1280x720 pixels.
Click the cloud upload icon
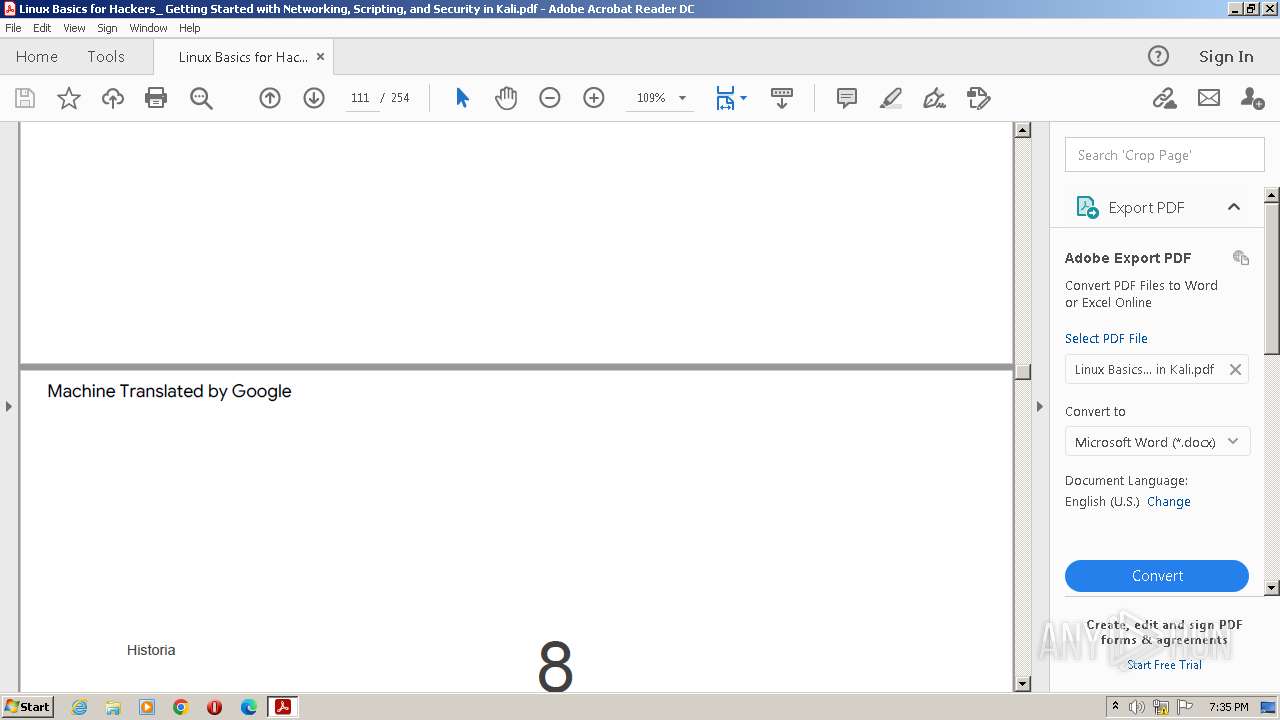[x=113, y=98]
